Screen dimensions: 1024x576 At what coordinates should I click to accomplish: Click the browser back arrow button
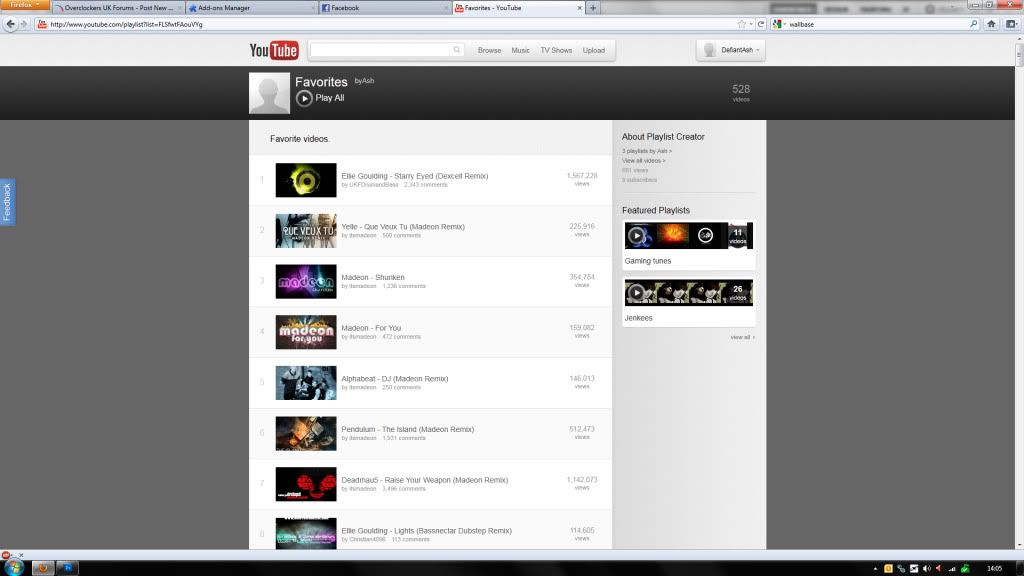(x=10, y=24)
